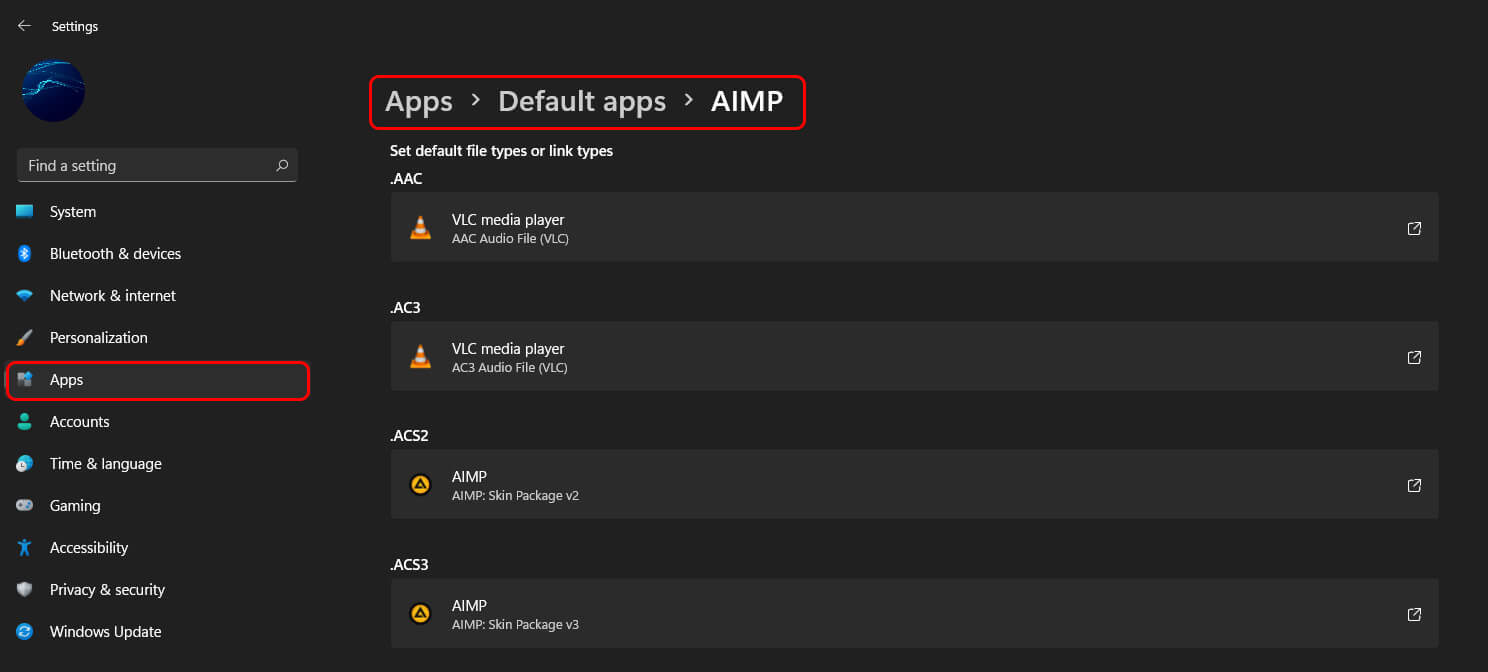This screenshot has height=672, width=1488.
Task: Click the search magnifier icon
Action: click(282, 166)
